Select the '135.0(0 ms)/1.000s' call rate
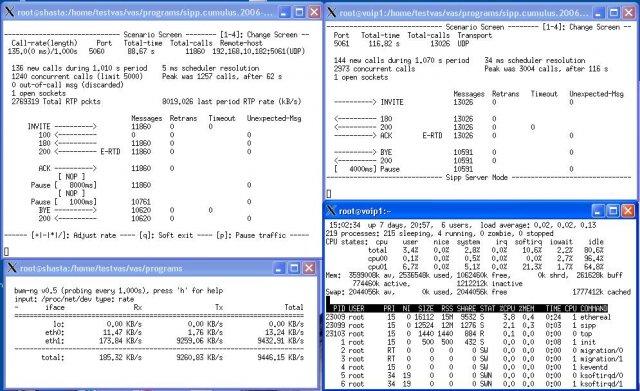Viewport: 640px width, 391px height. (42, 51)
